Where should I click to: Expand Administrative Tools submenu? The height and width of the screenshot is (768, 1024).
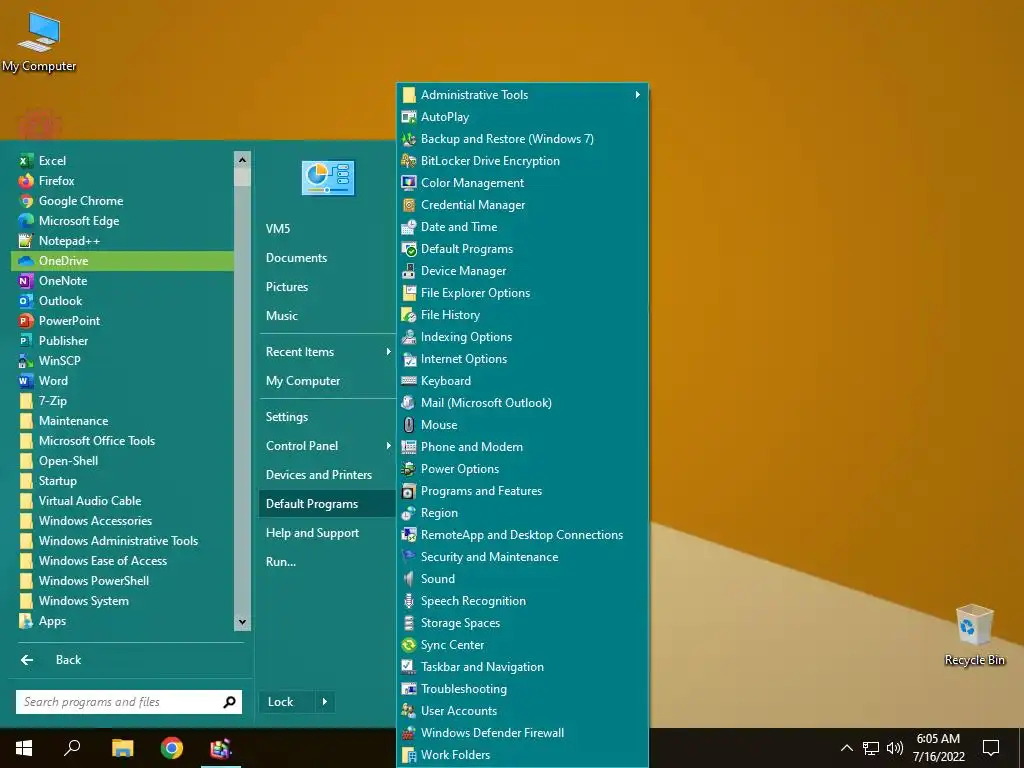[522, 95]
